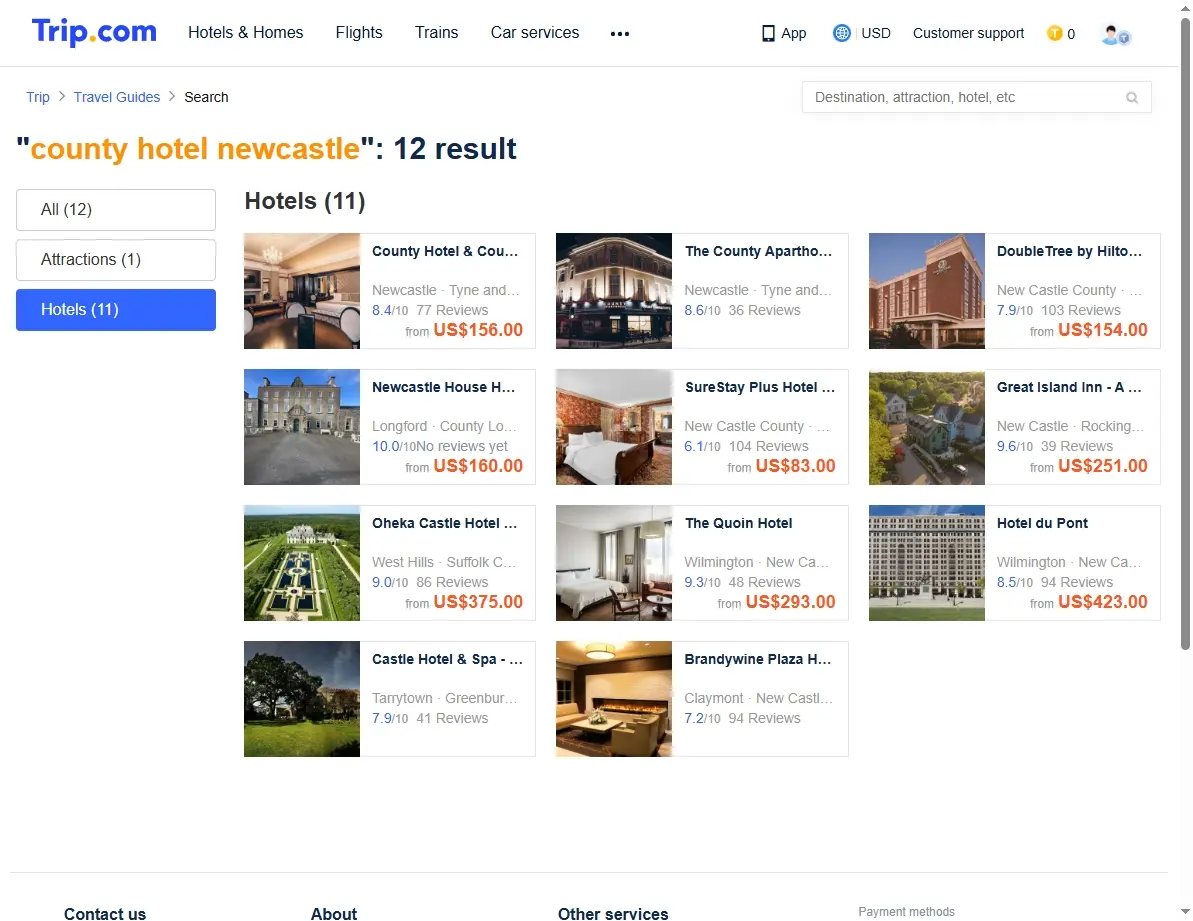Open the three-dots more menu
The image size is (1193, 921).
[619, 33]
